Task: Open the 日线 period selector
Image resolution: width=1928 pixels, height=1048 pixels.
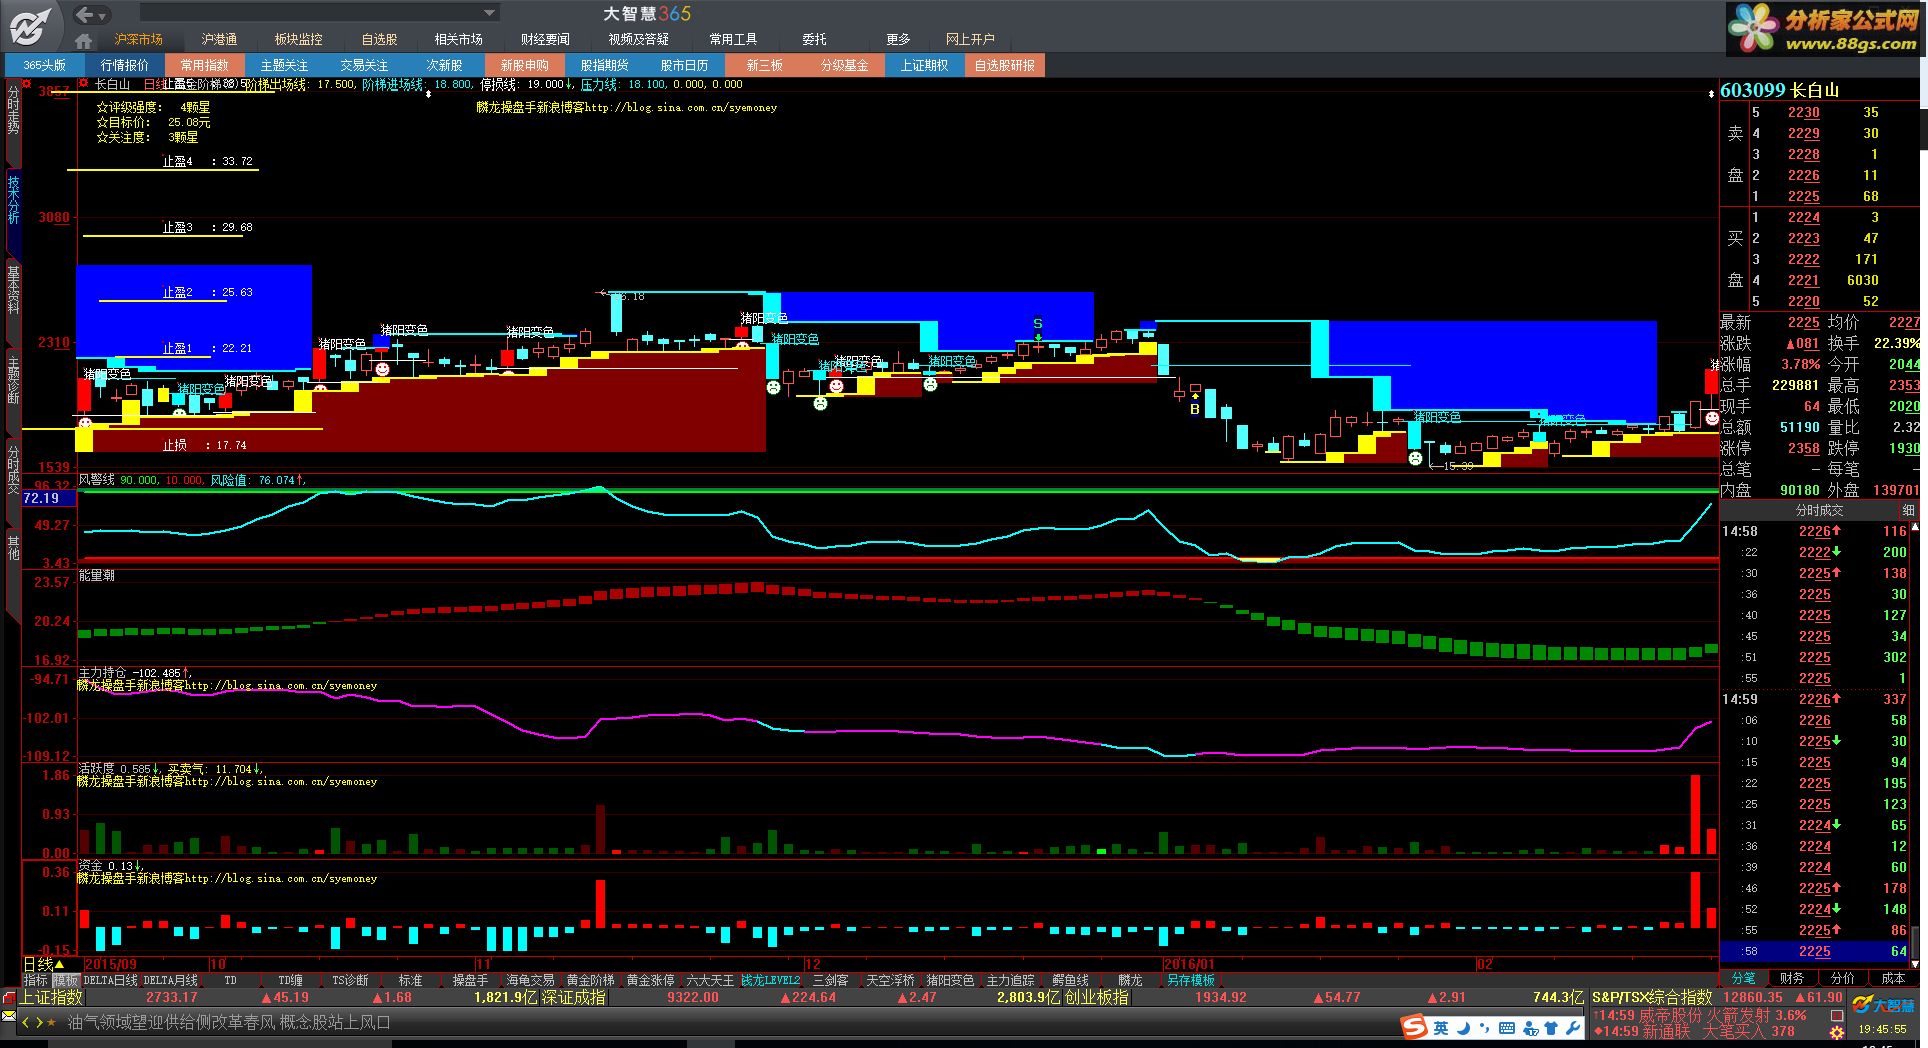Action: 44,964
